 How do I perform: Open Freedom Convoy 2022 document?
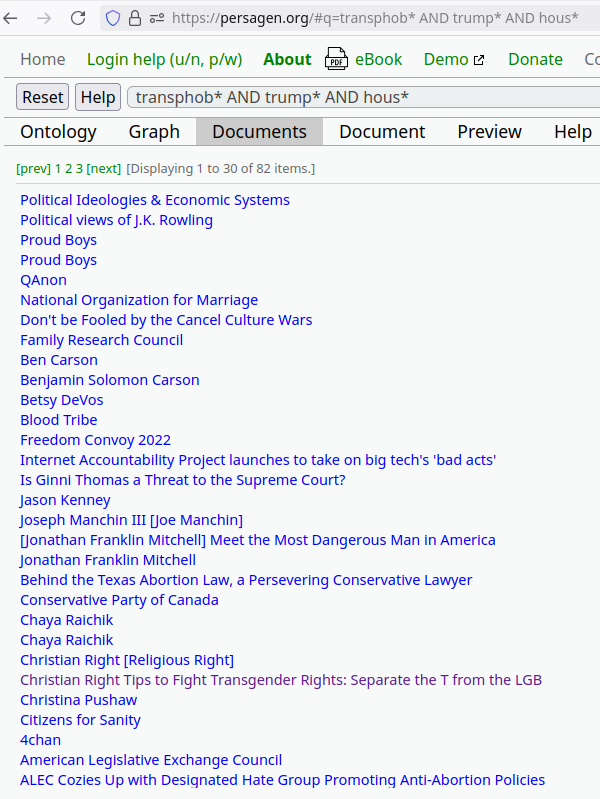pos(95,440)
